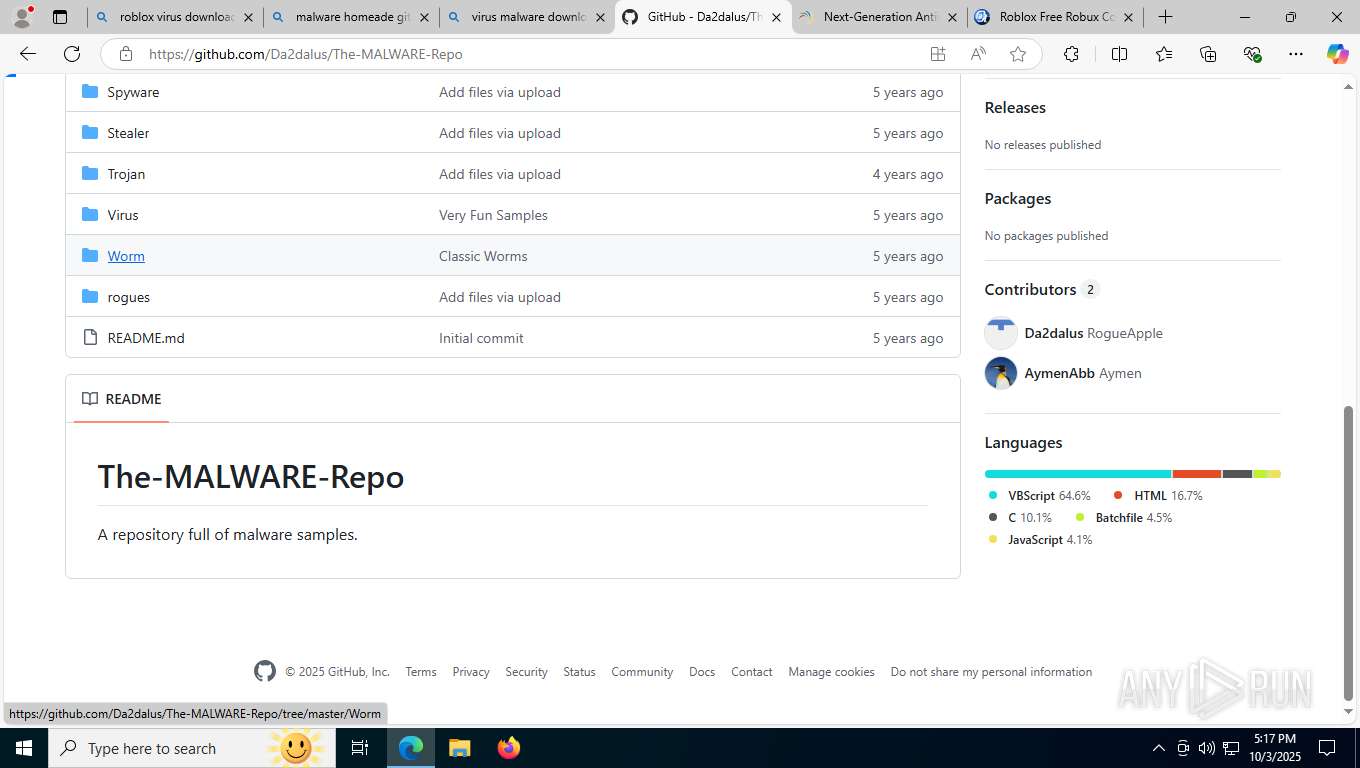Toggle split screen view icon

(1119, 54)
